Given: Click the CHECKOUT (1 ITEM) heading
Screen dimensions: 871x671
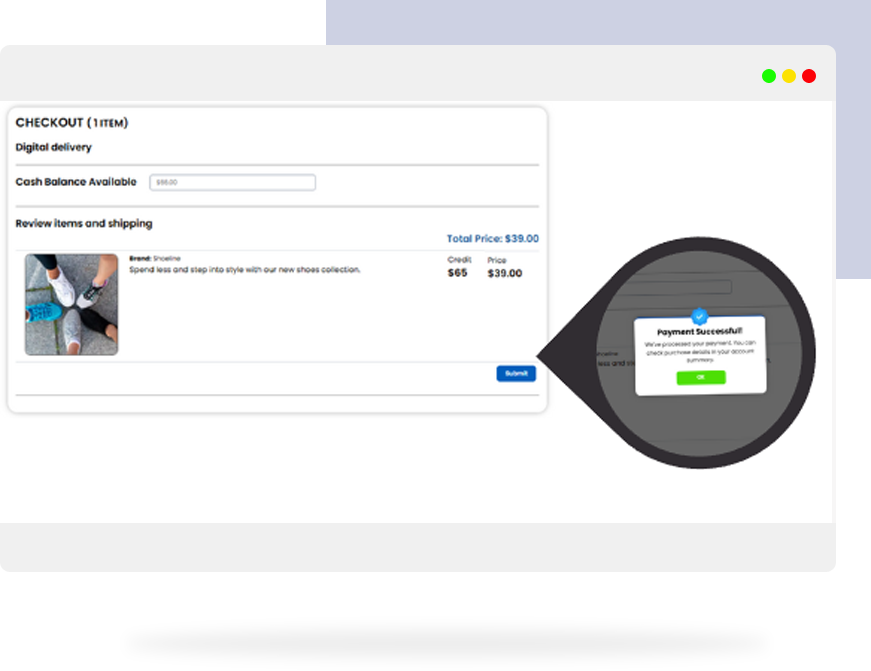Looking at the screenshot, I should pos(72,123).
